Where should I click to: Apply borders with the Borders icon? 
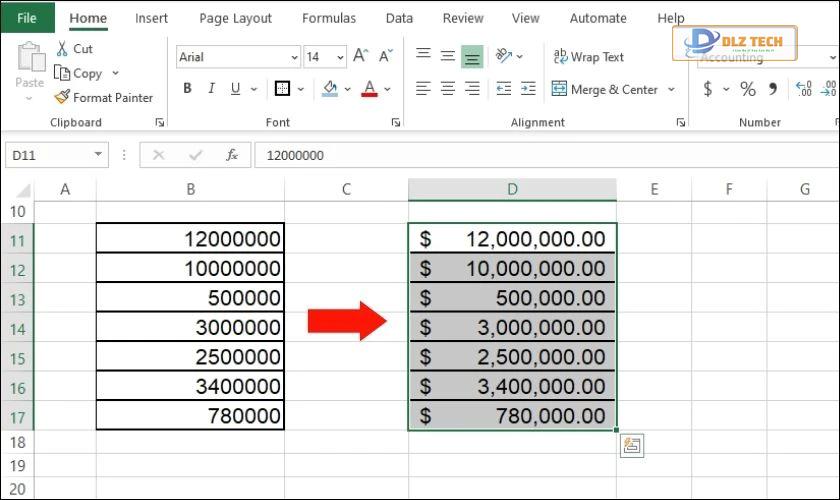coord(282,88)
